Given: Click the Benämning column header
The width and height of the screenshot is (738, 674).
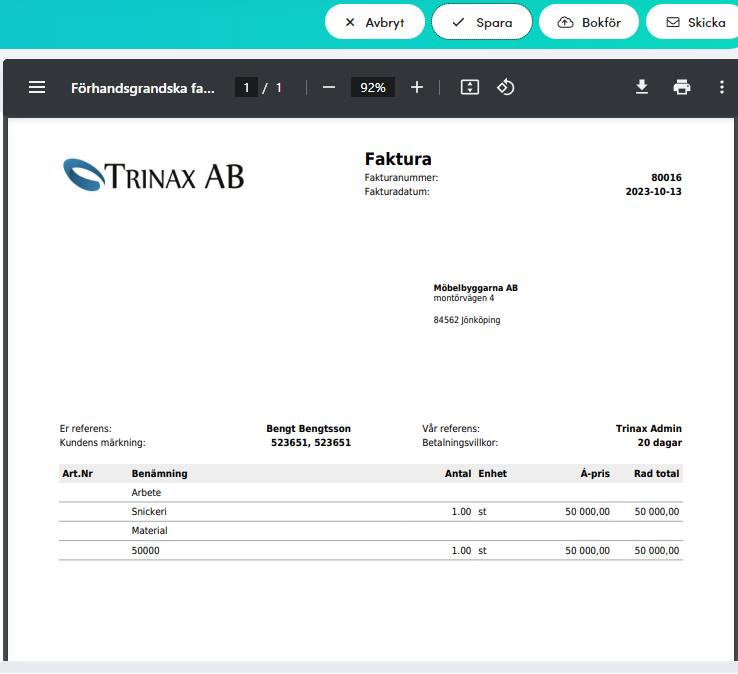Looking at the screenshot, I should (159, 474).
